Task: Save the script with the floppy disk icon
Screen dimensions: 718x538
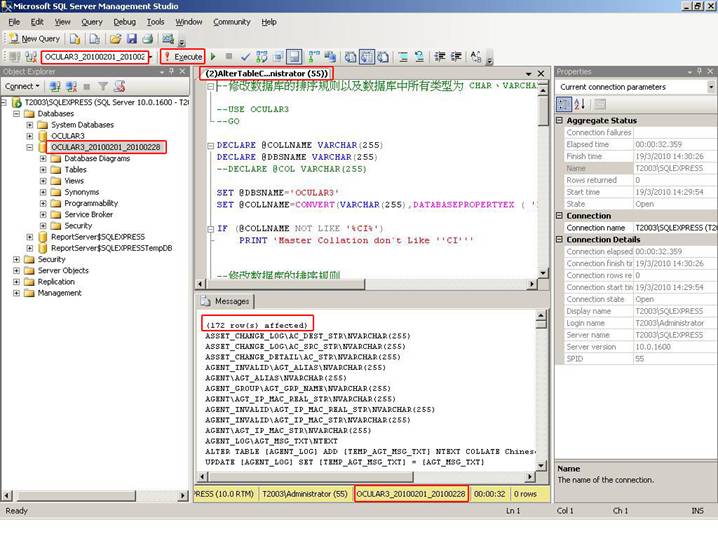Action: coord(132,39)
